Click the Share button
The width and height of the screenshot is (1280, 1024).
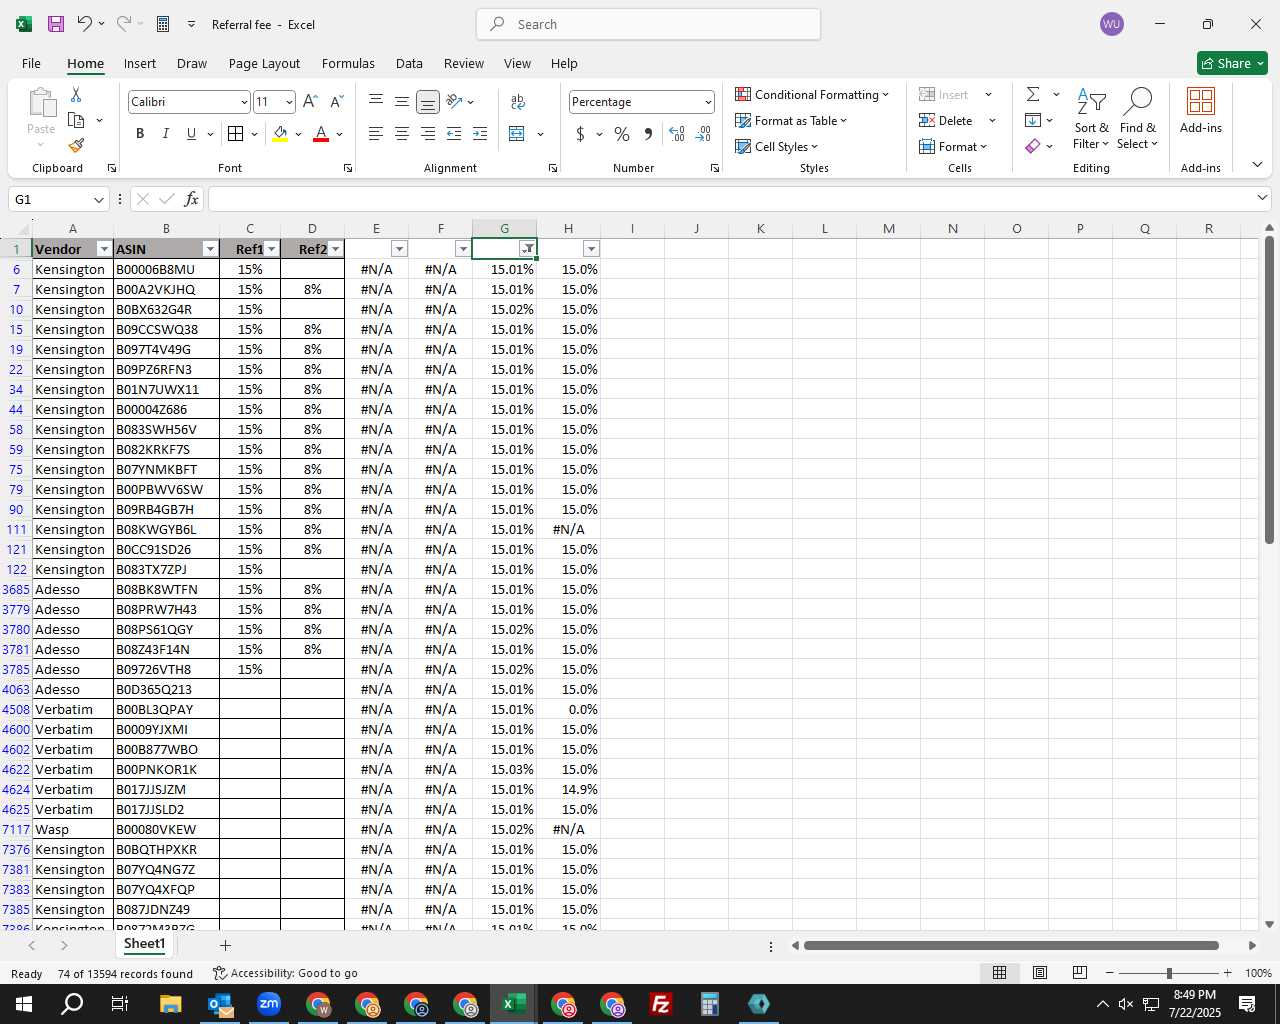1232,63
